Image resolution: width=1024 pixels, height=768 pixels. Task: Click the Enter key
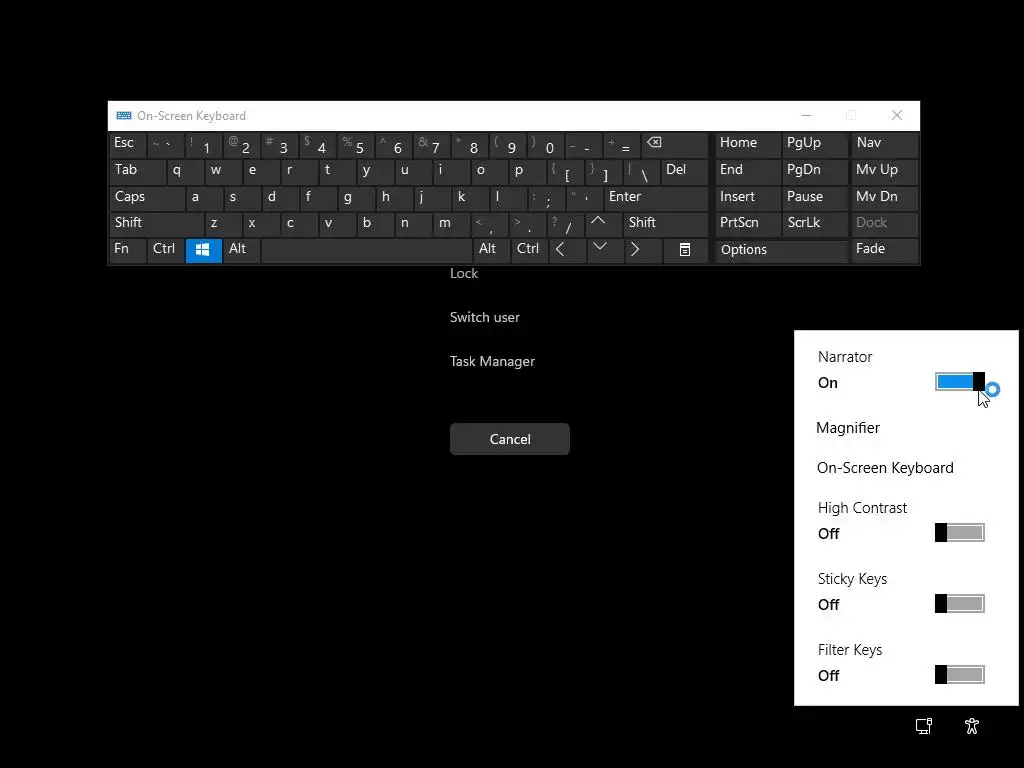656,197
